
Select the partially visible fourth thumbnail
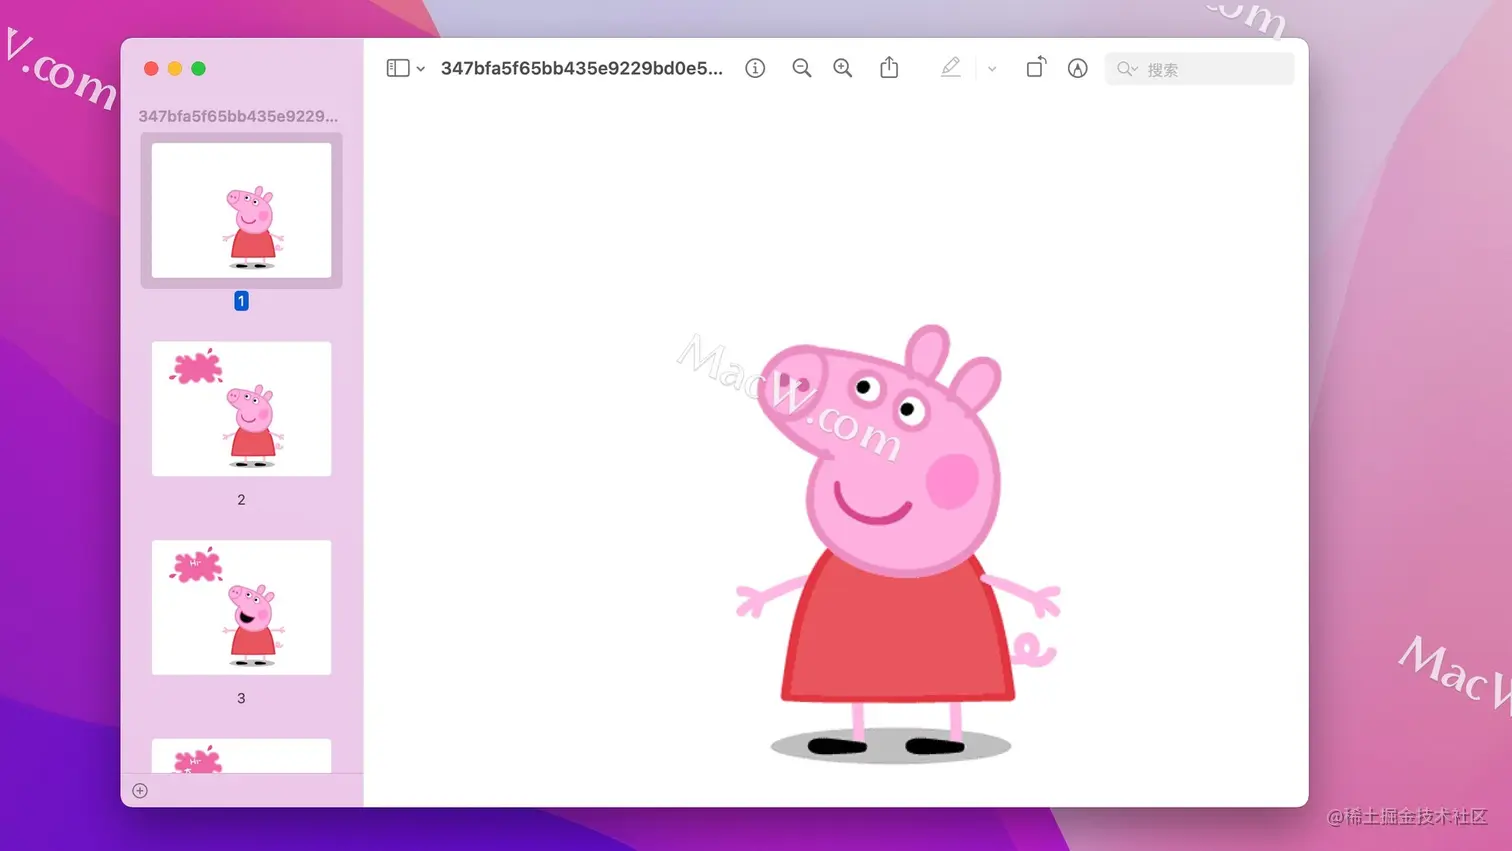(241, 756)
